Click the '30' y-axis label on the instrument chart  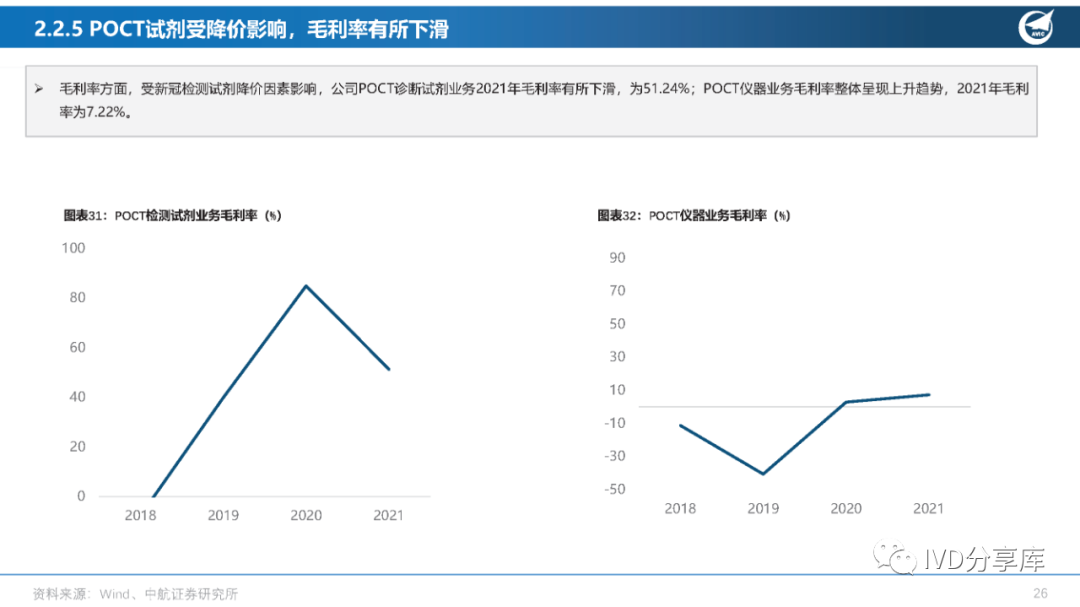pyautogui.click(x=617, y=357)
